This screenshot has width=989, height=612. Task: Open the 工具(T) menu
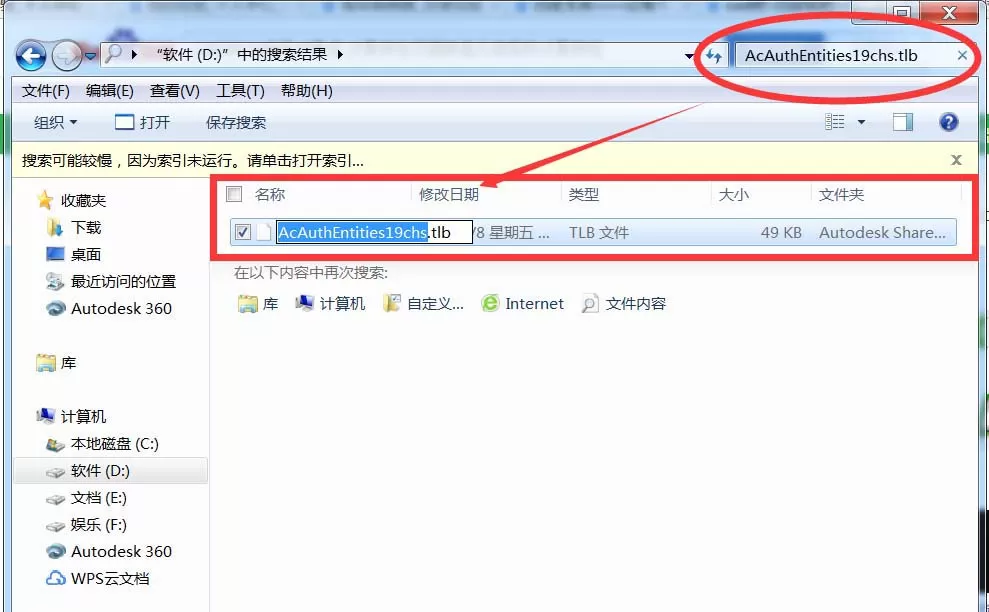click(240, 91)
